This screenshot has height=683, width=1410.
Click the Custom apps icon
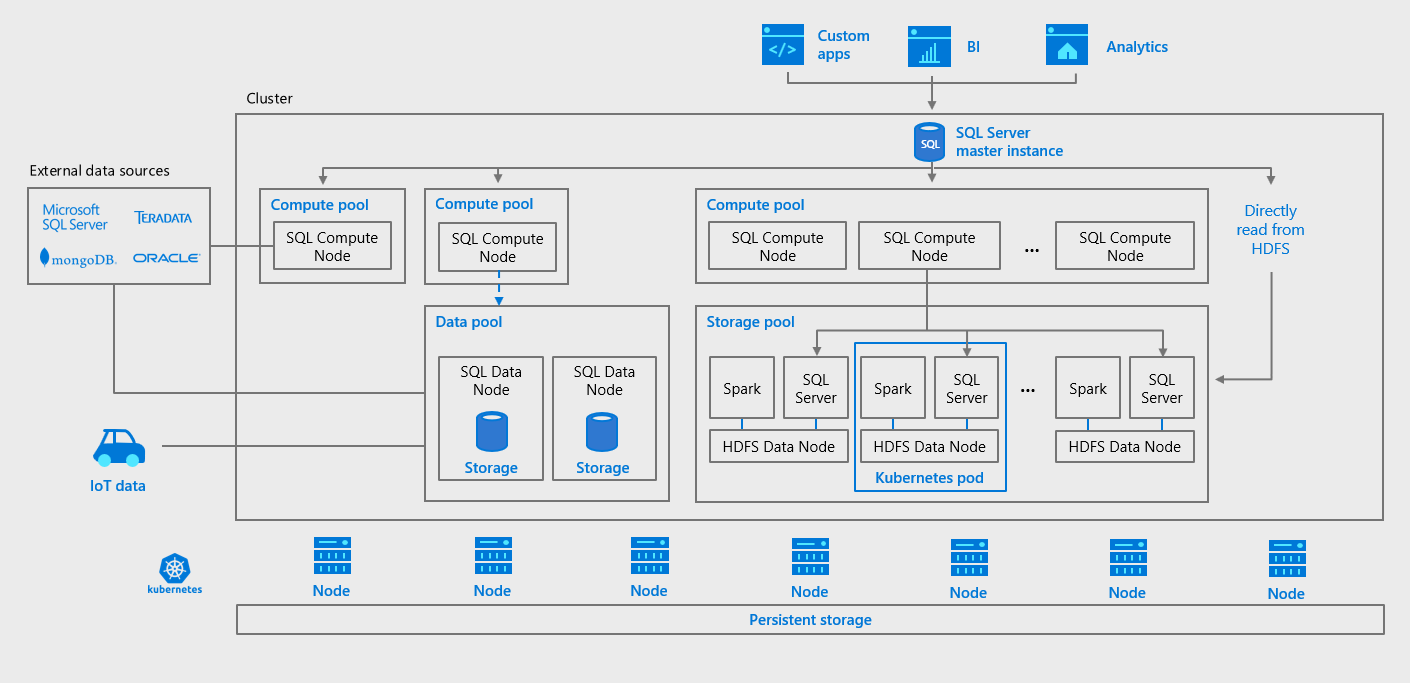pyautogui.click(x=782, y=44)
